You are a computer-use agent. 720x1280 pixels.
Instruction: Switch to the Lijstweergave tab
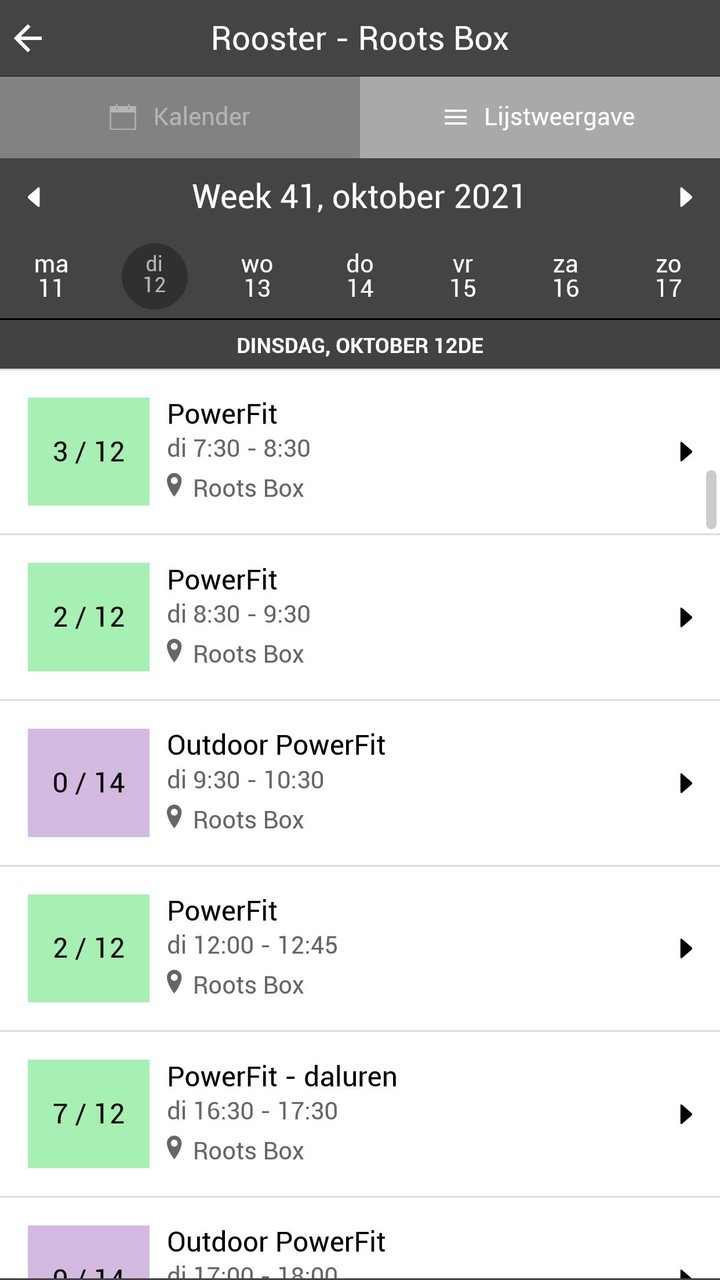pos(540,117)
